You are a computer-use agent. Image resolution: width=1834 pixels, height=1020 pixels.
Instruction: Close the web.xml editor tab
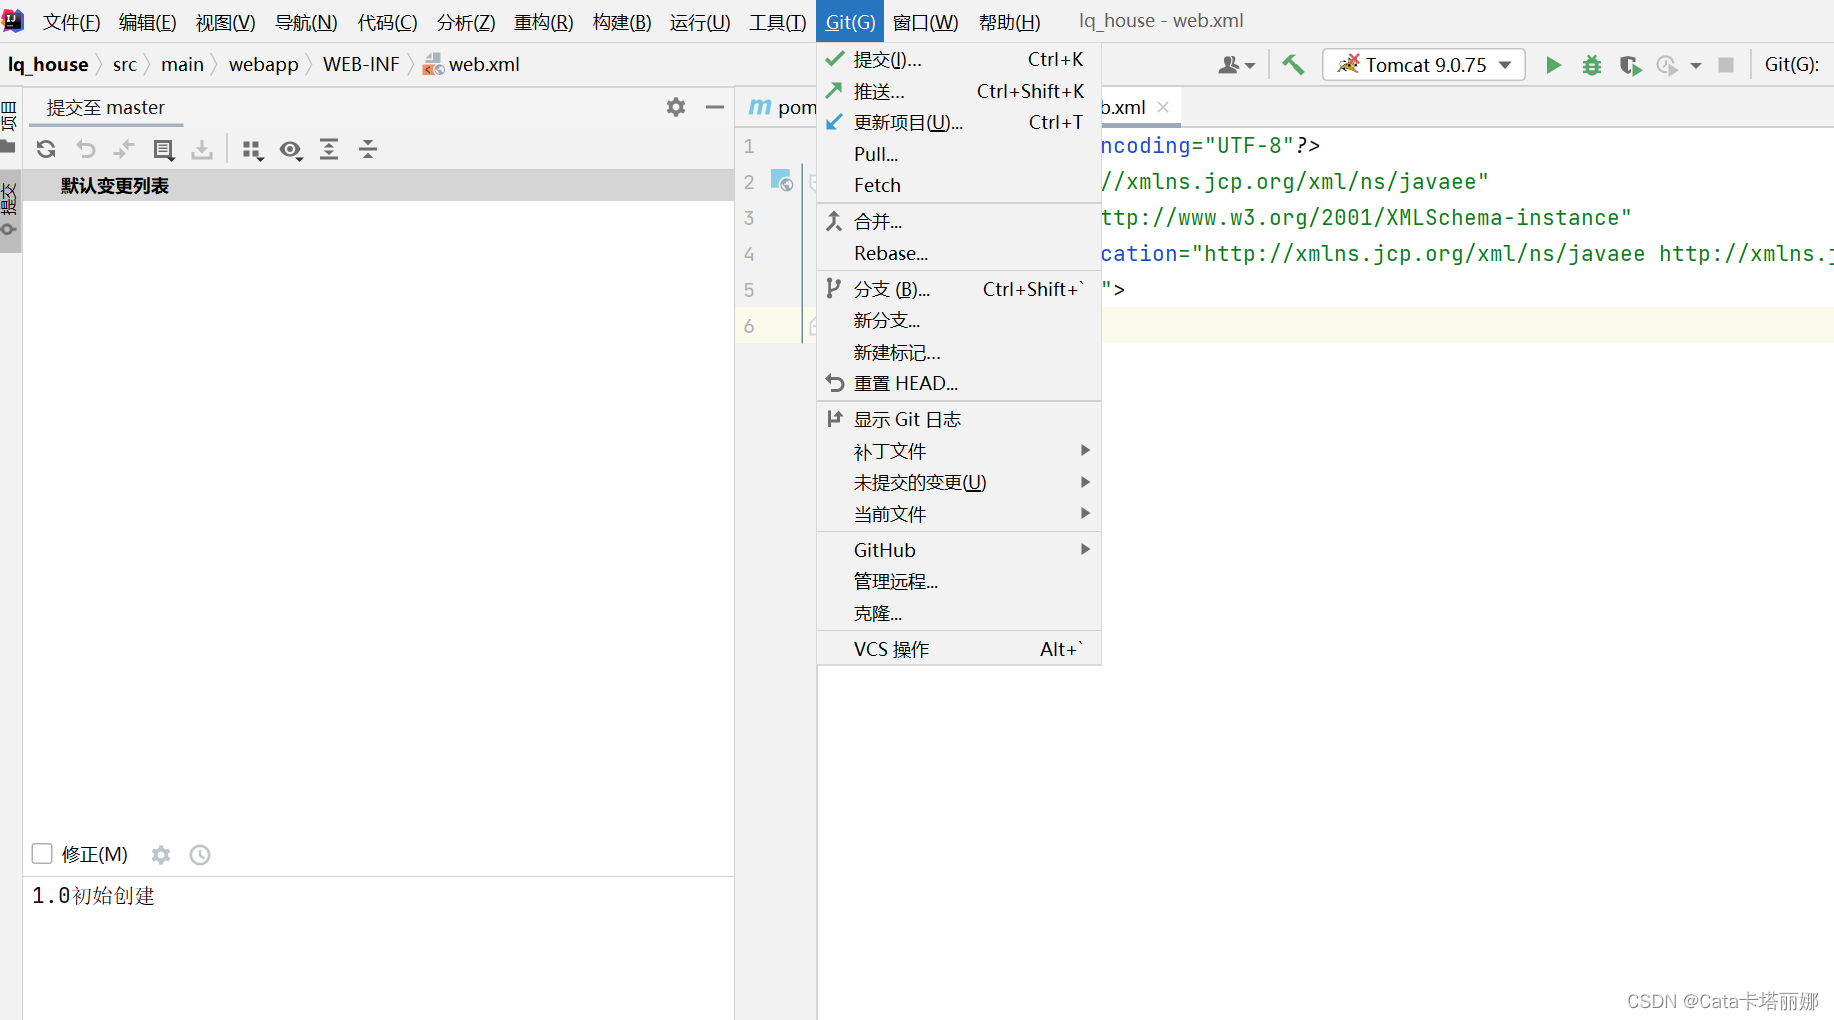coord(1163,107)
